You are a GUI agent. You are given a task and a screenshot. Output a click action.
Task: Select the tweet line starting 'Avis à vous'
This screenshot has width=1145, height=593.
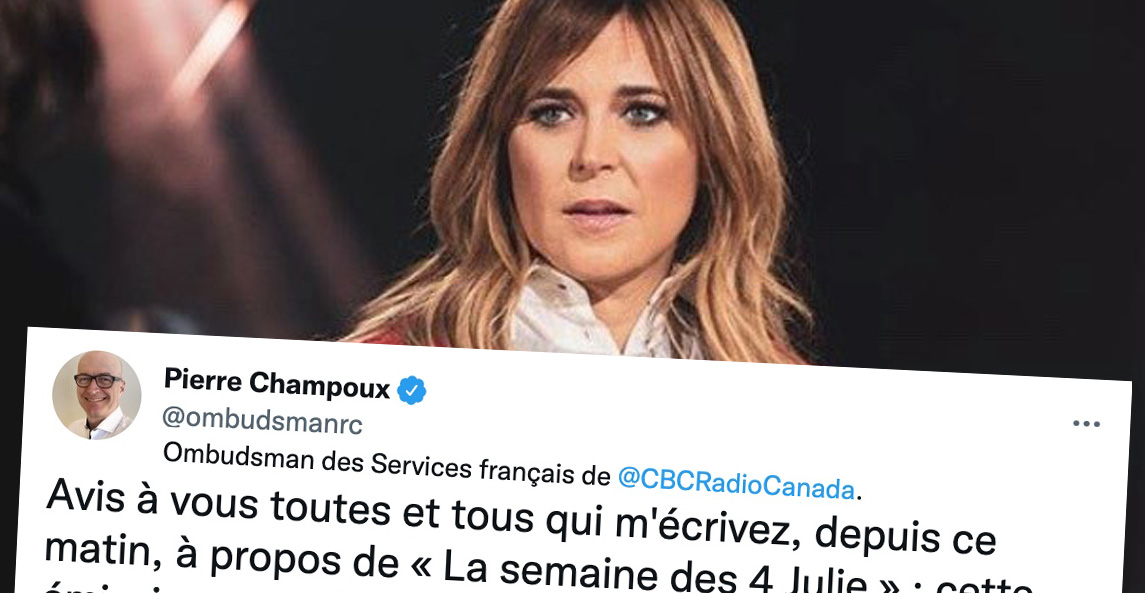click(521, 515)
